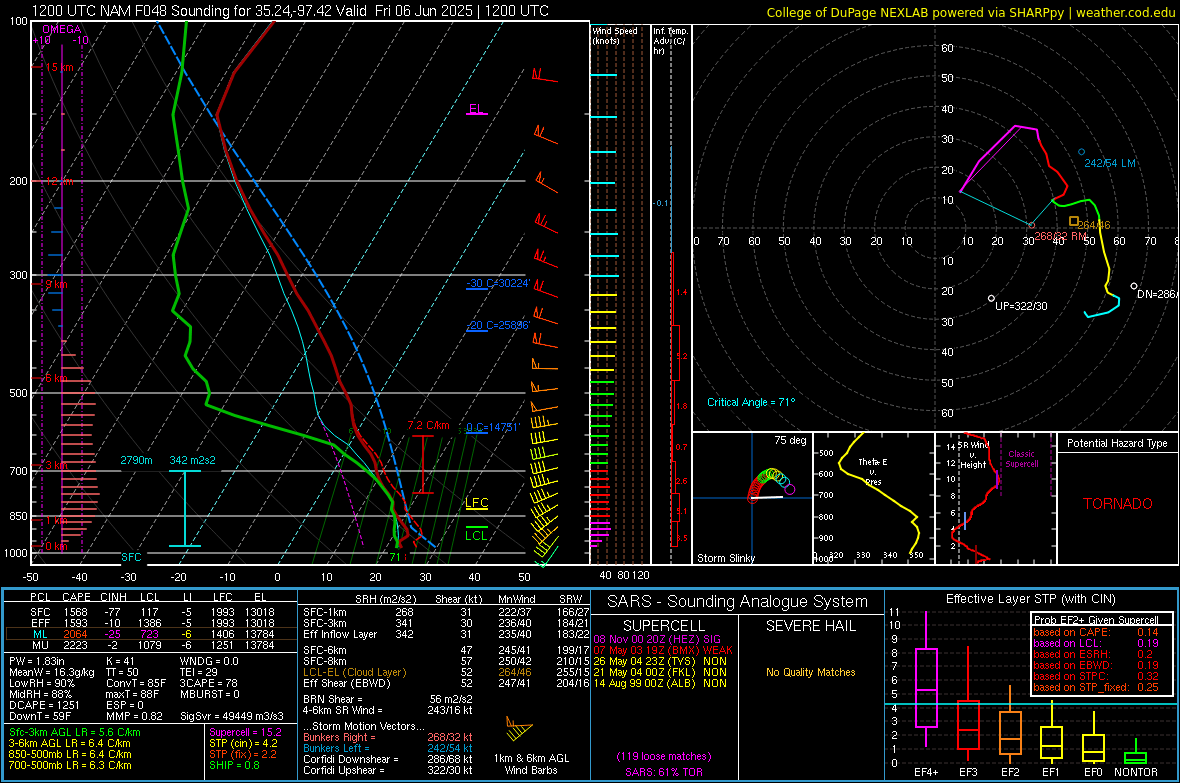Click the SHIP = 0.8 value
The width and height of the screenshot is (1180, 783).
(x=234, y=765)
